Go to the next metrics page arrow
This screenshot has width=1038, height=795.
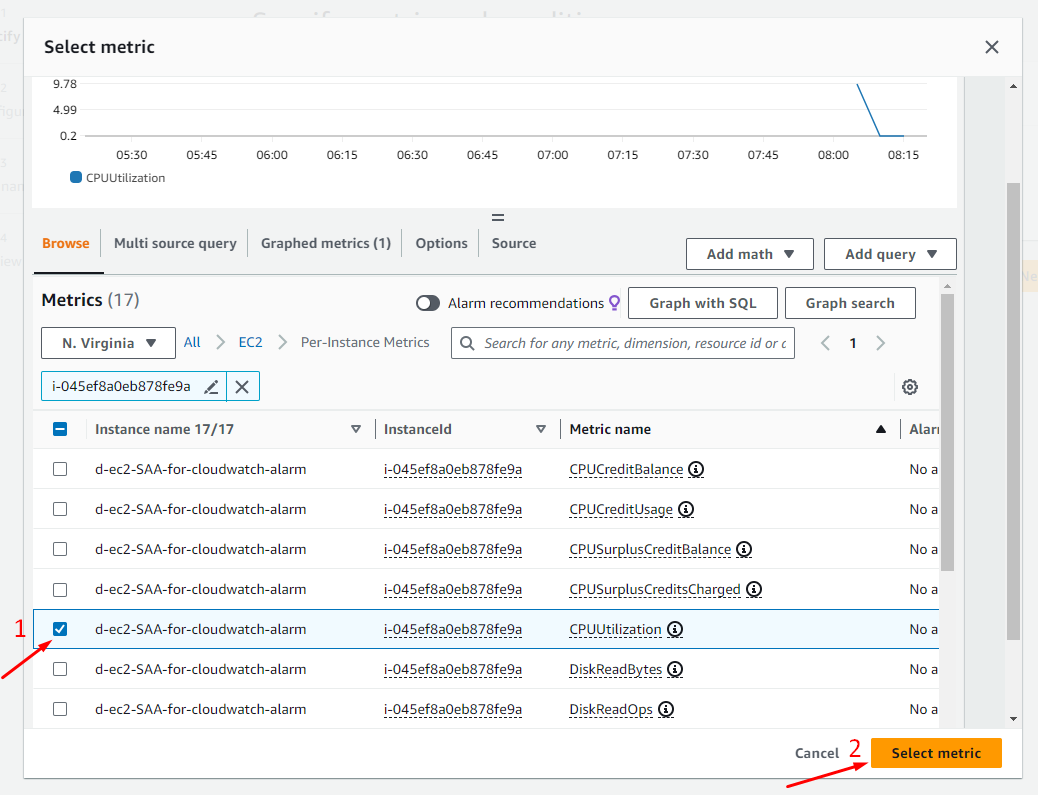point(880,343)
